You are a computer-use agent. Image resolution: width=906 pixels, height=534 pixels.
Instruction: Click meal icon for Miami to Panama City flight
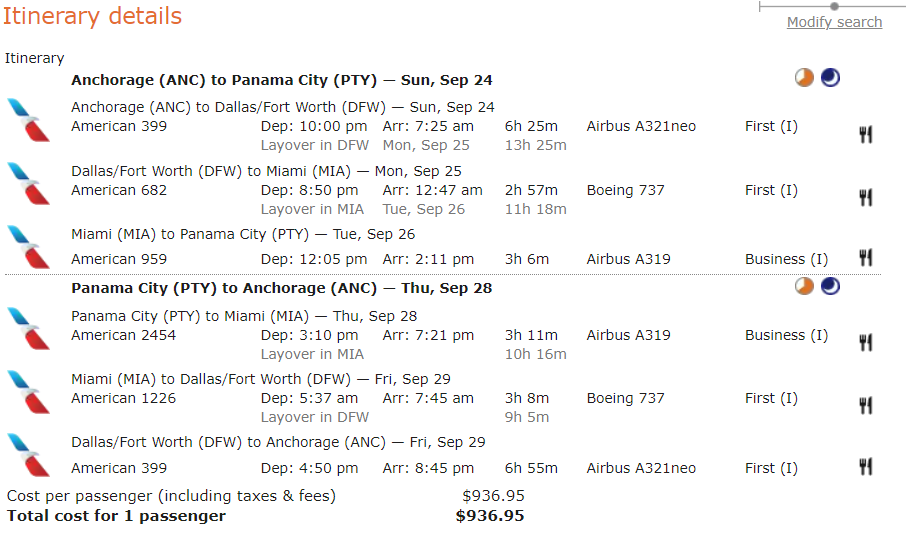pos(866,258)
